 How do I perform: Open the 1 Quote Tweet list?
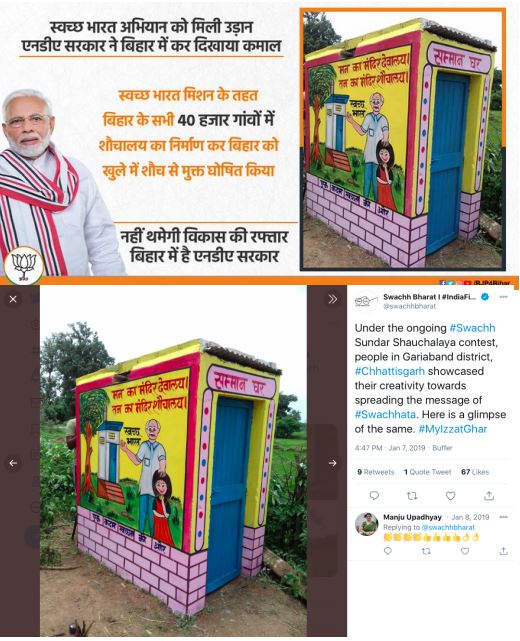tap(428, 472)
